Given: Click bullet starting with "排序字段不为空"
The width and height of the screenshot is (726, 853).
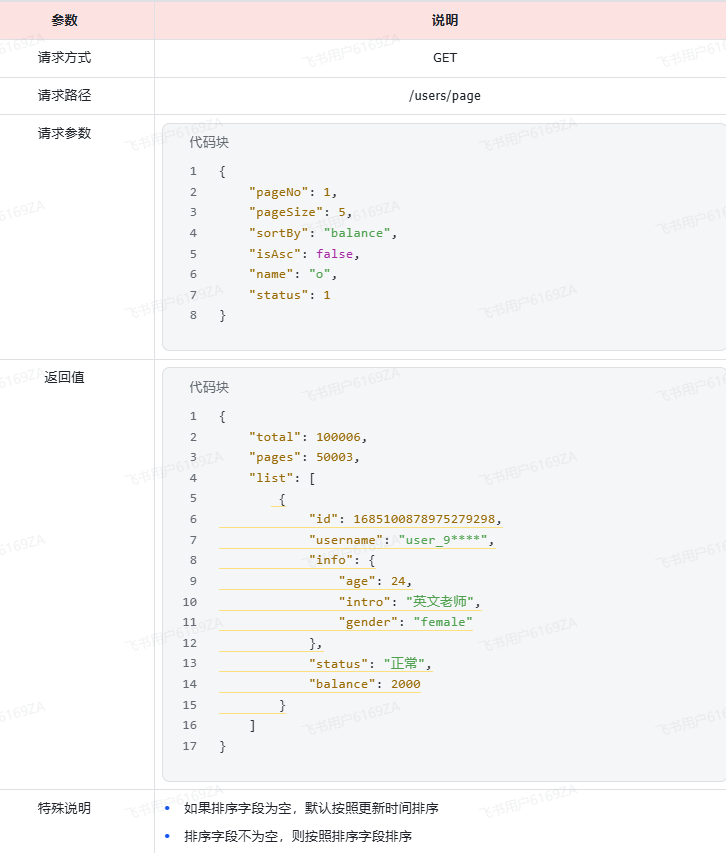Looking at the screenshot, I should (x=297, y=836).
